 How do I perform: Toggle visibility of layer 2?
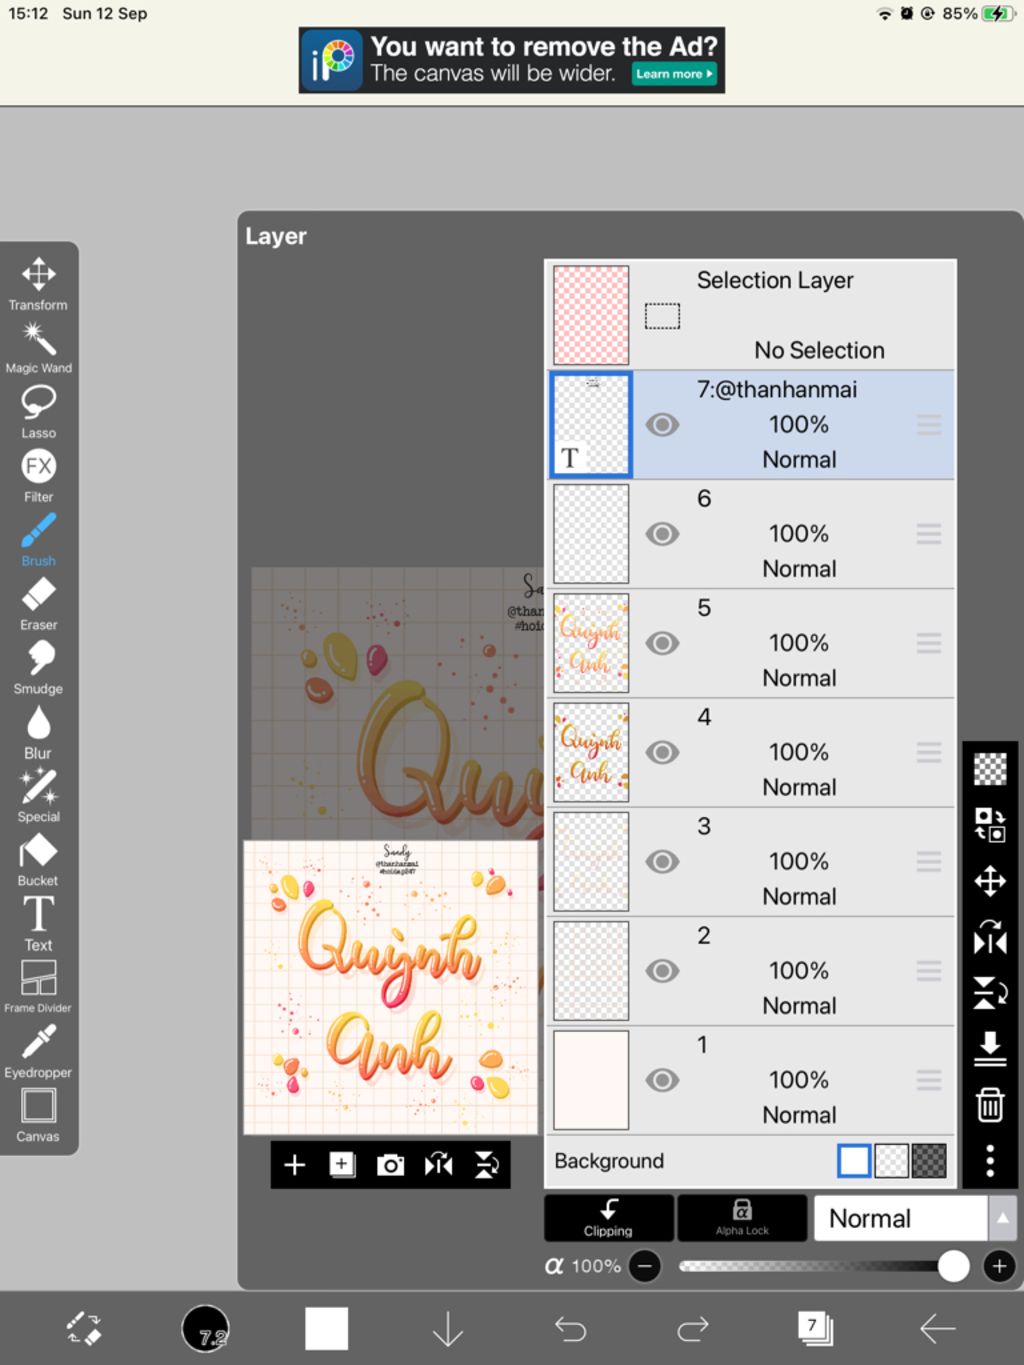point(662,970)
